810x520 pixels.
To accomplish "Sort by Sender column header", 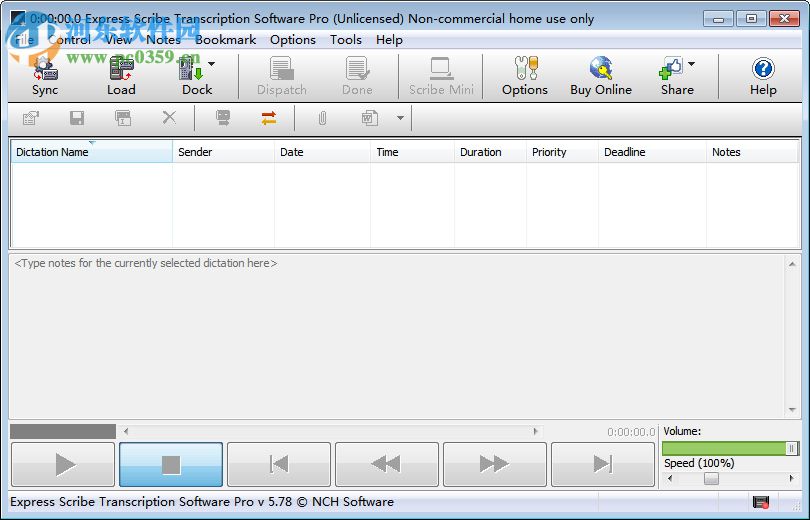I will pyautogui.click(x=223, y=152).
